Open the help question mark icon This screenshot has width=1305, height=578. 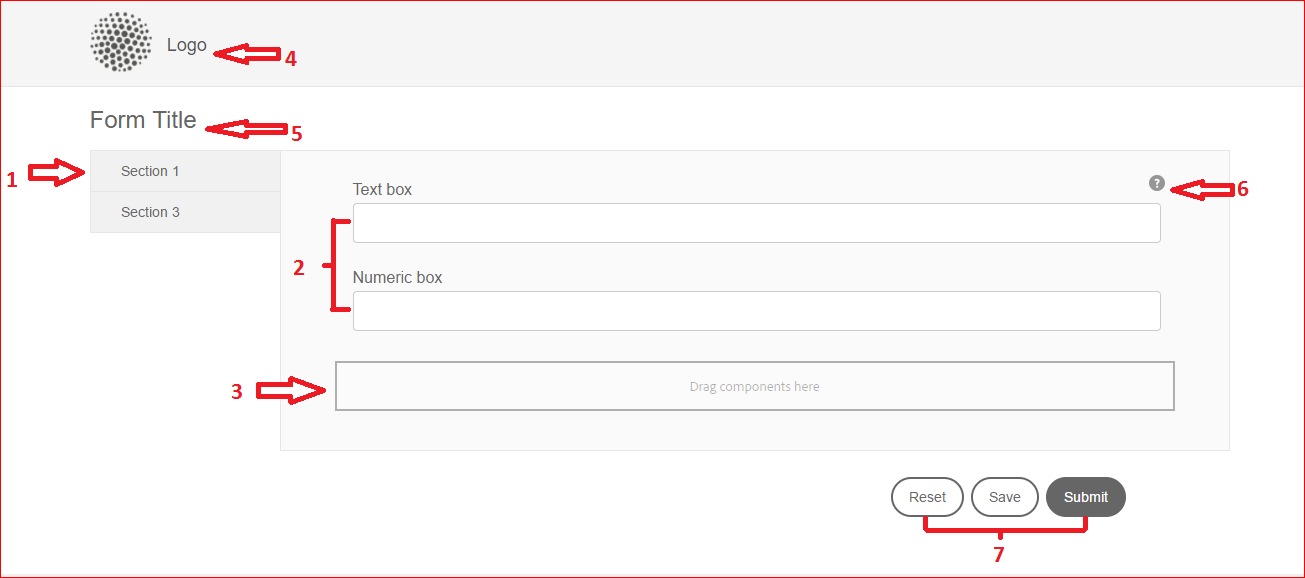tap(1157, 183)
